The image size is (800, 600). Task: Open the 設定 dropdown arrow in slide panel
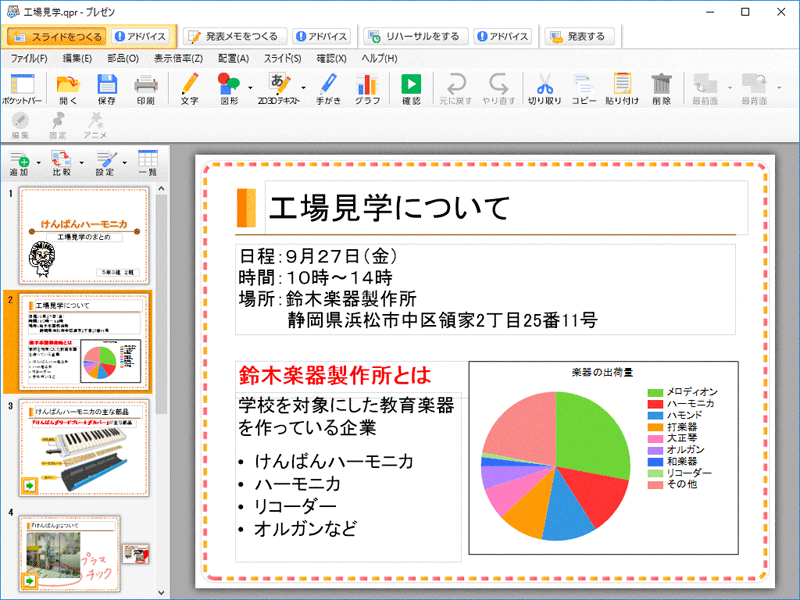tap(123, 162)
